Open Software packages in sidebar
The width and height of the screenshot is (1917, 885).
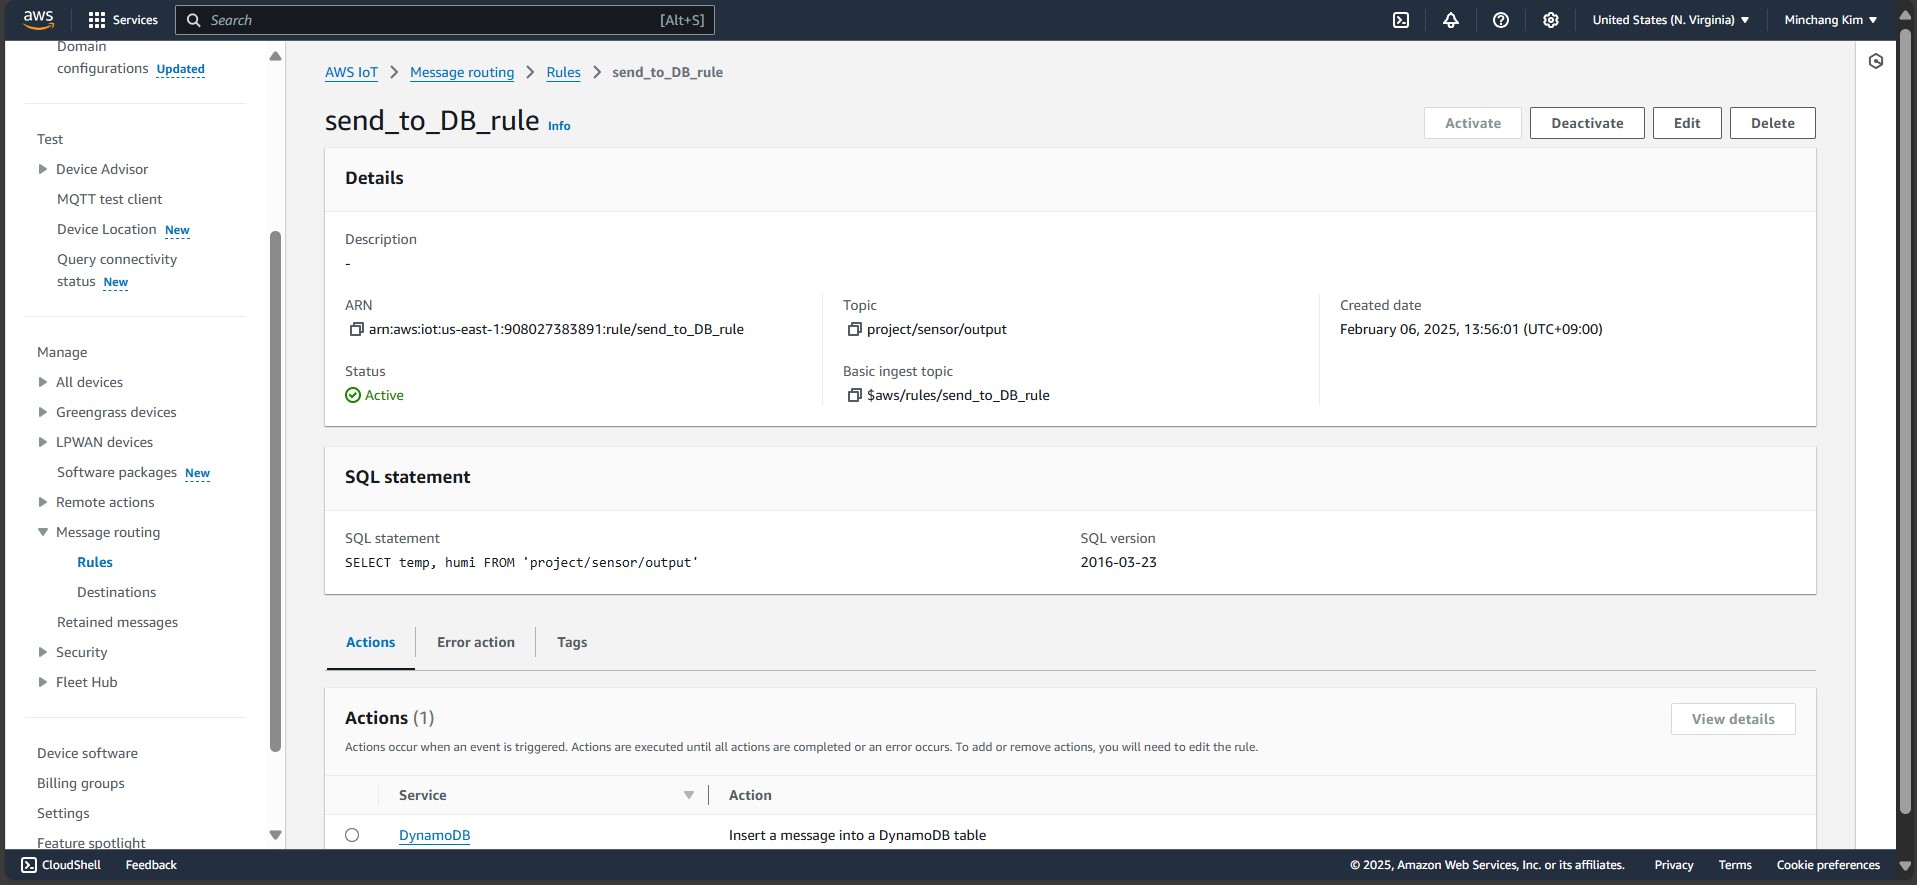(x=116, y=472)
